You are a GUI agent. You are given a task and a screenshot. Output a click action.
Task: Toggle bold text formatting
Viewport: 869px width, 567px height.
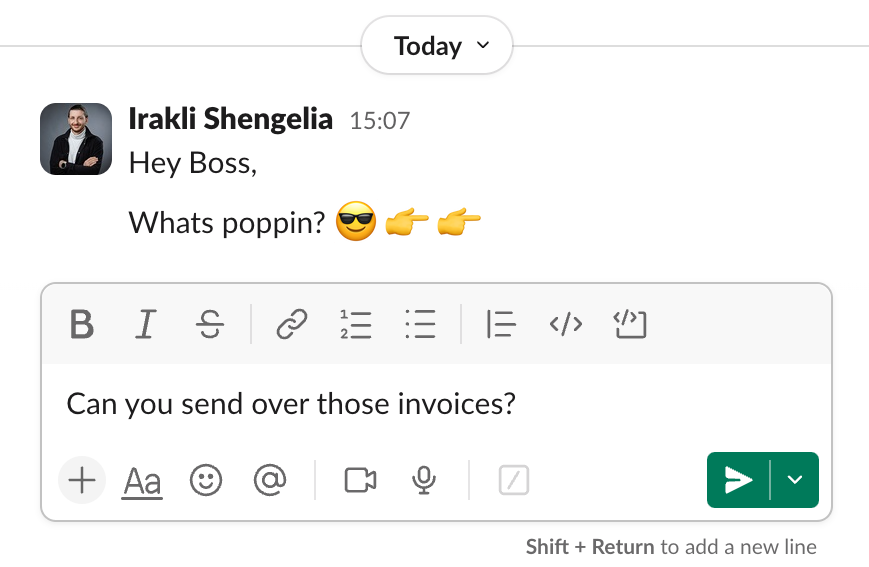[82, 324]
